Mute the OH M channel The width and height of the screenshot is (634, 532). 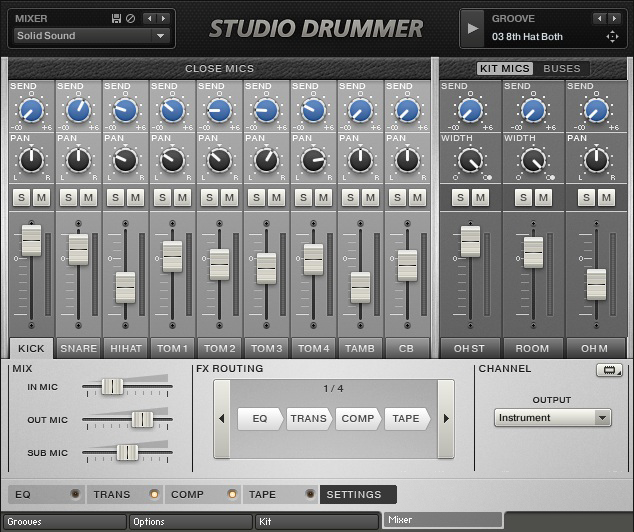click(607, 198)
